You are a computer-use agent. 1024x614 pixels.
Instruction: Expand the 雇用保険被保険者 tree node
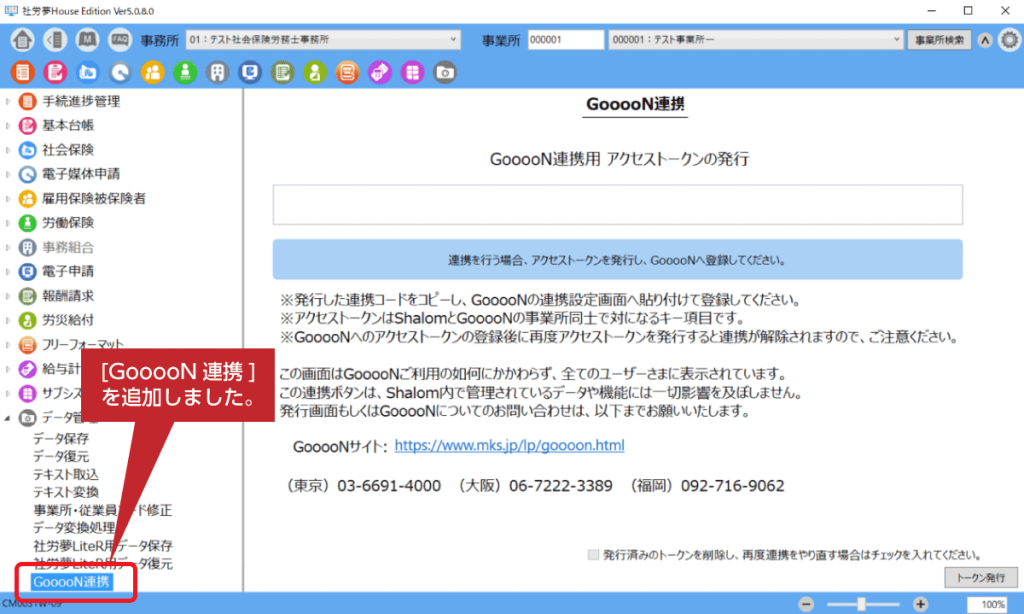click(x=8, y=199)
